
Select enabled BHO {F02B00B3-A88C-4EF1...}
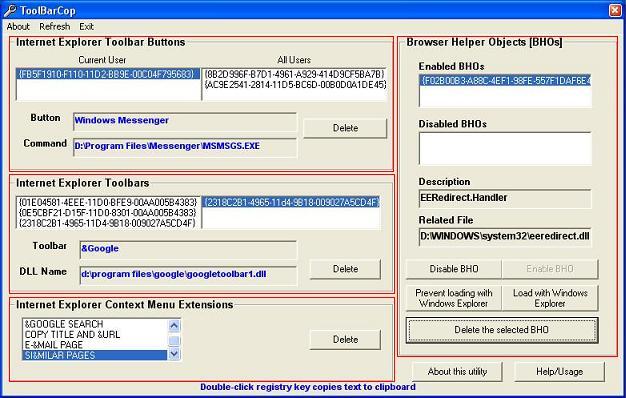(x=505, y=81)
